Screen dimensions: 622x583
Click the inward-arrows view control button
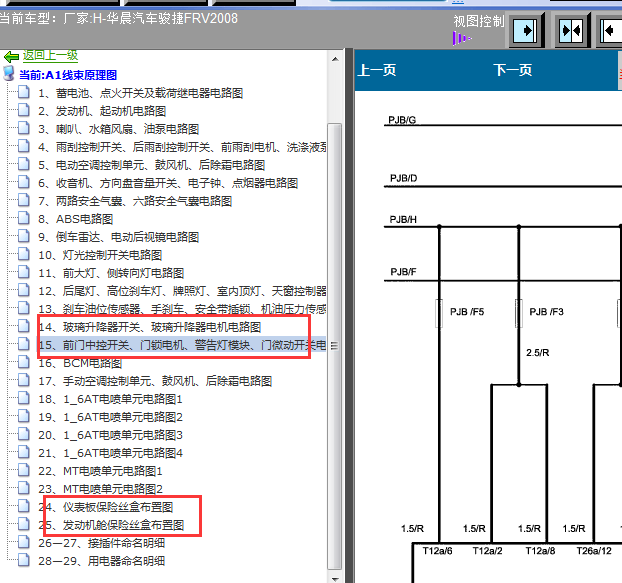pos(571,31)
